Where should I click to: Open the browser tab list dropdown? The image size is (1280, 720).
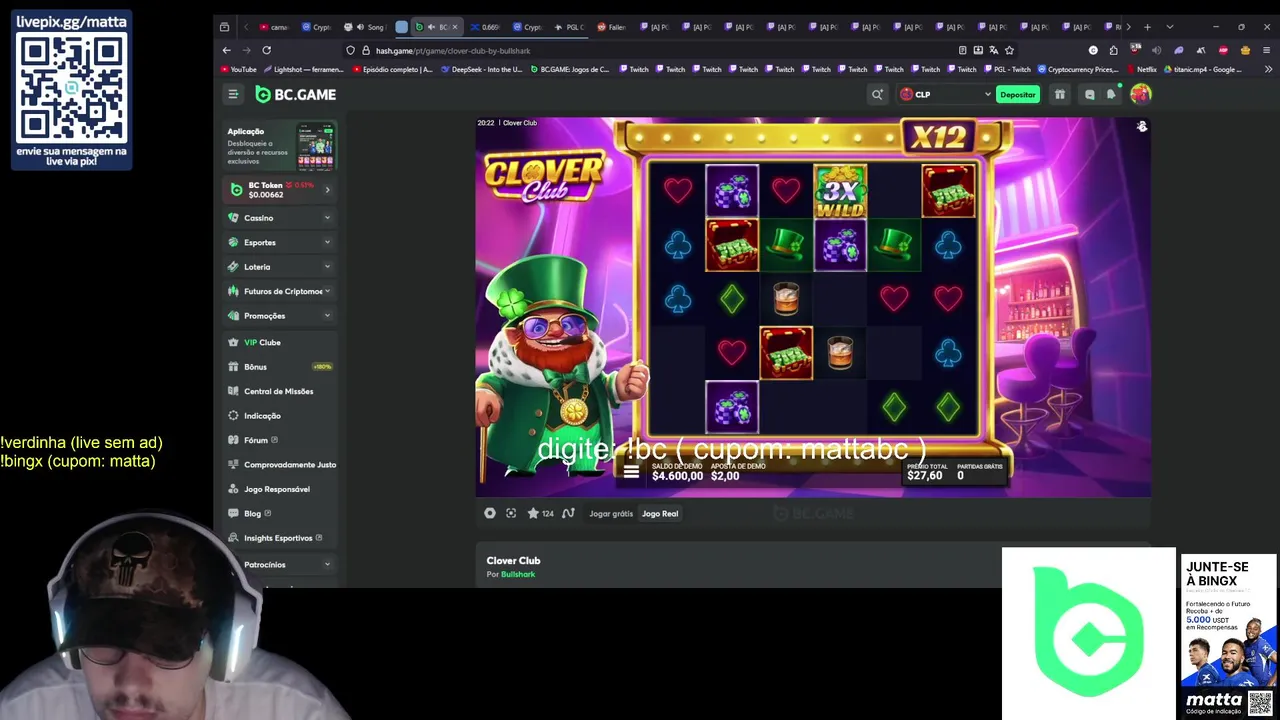pos(1169,27)
